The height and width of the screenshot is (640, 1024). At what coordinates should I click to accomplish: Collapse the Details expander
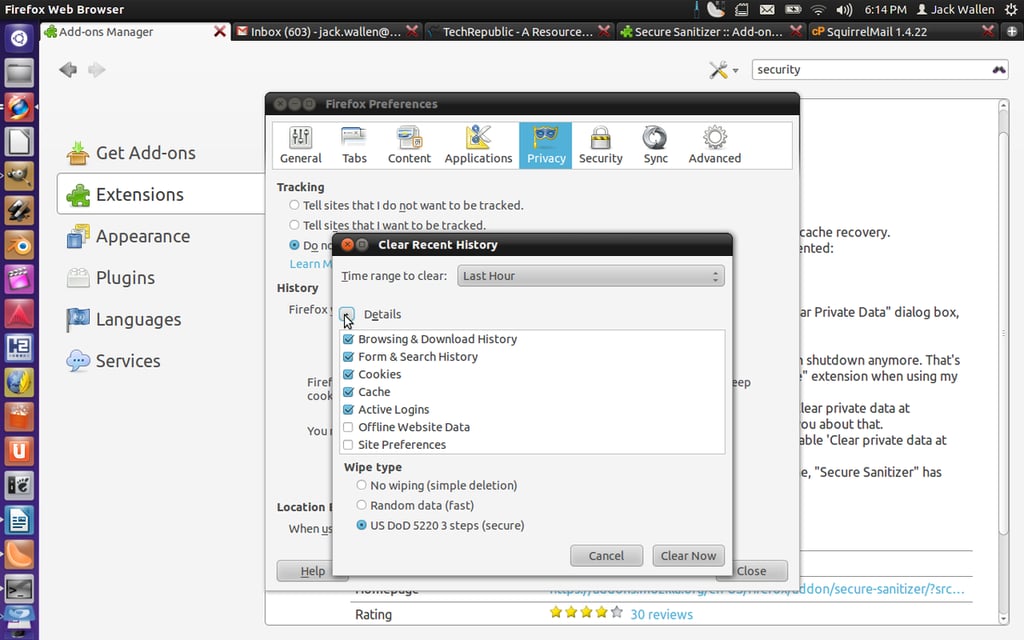[347, 314]
